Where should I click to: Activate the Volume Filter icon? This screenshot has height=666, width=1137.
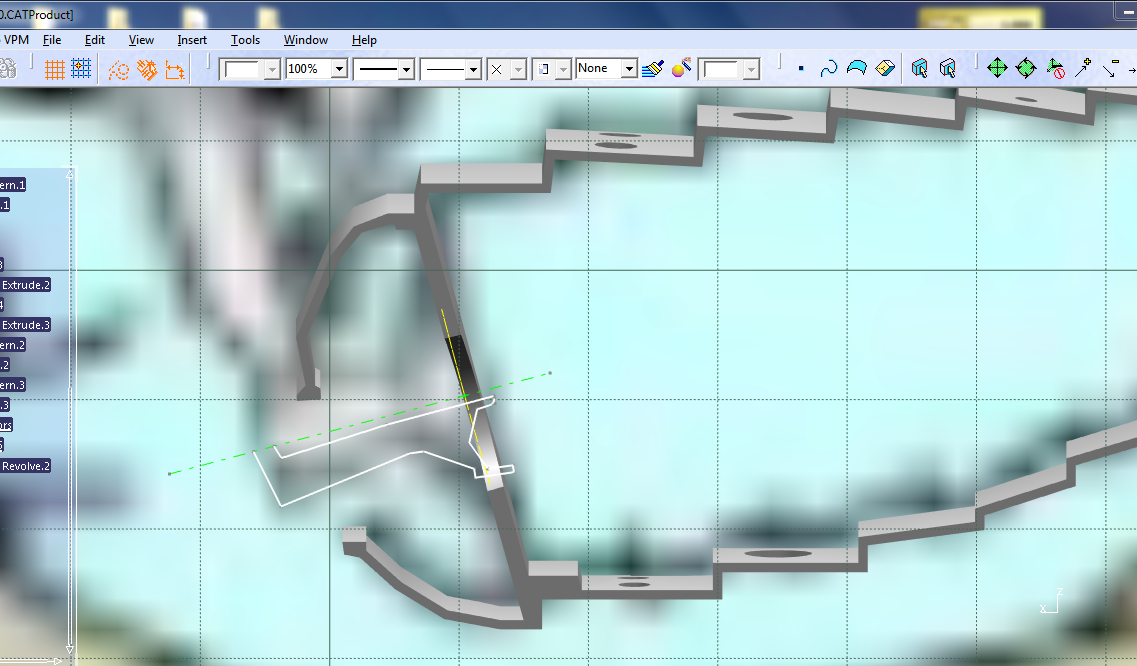tap(885, 69)
